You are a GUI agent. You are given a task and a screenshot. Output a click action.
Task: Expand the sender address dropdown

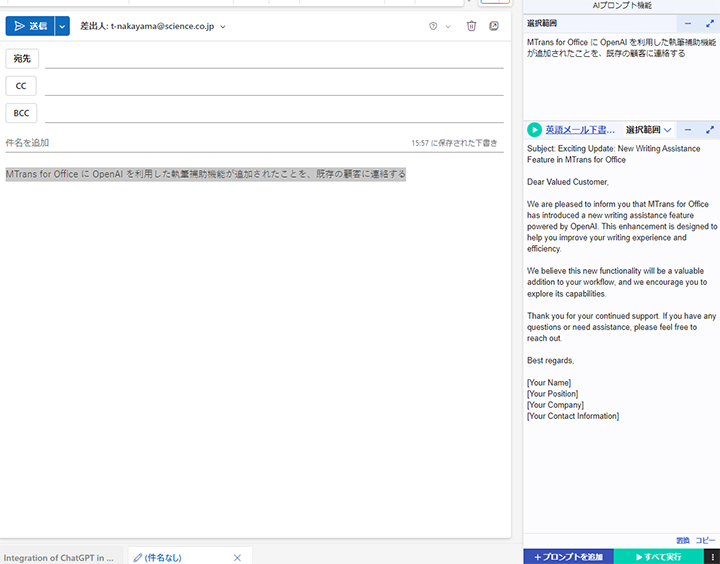(x=223, y=27)
